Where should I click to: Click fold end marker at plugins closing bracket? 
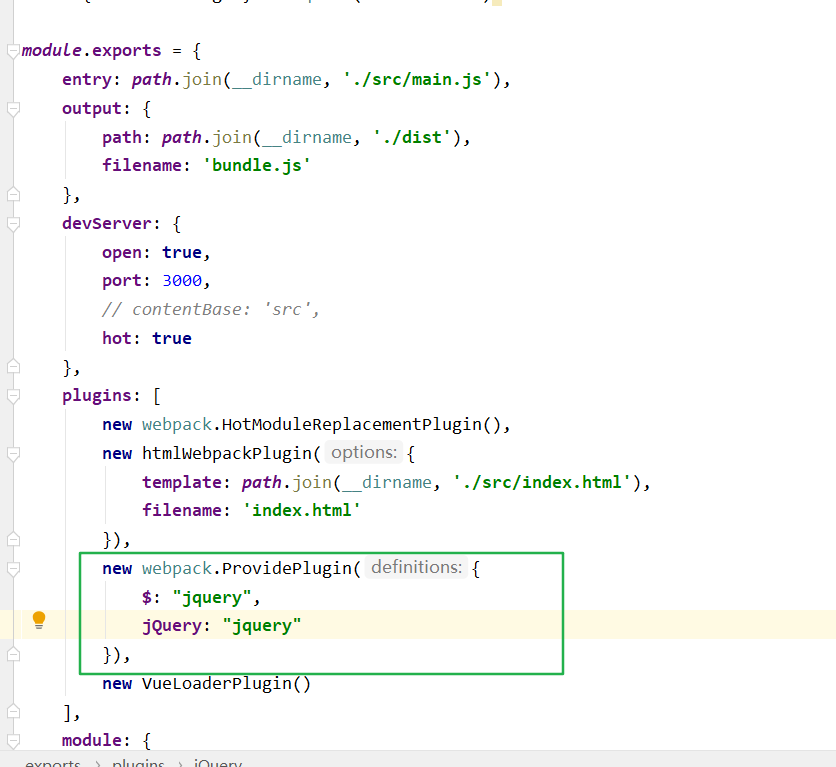(13, 712)
